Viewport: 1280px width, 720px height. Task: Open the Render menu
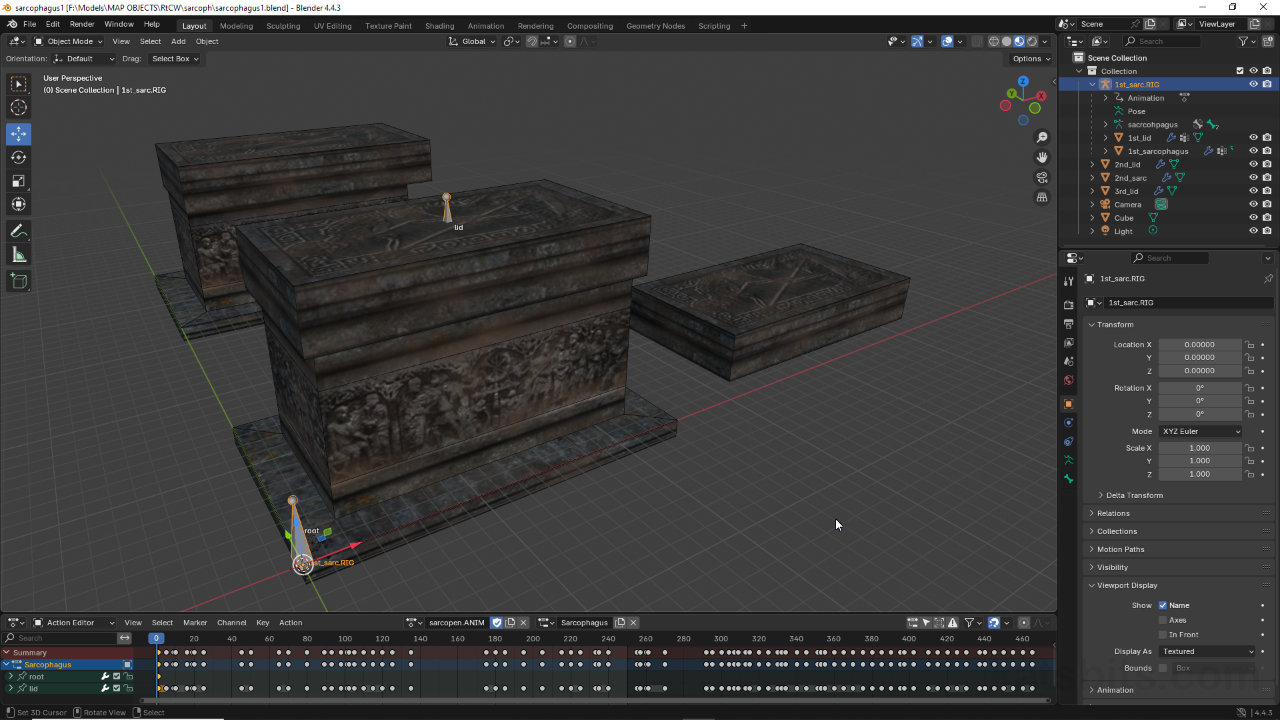(82, 24)
